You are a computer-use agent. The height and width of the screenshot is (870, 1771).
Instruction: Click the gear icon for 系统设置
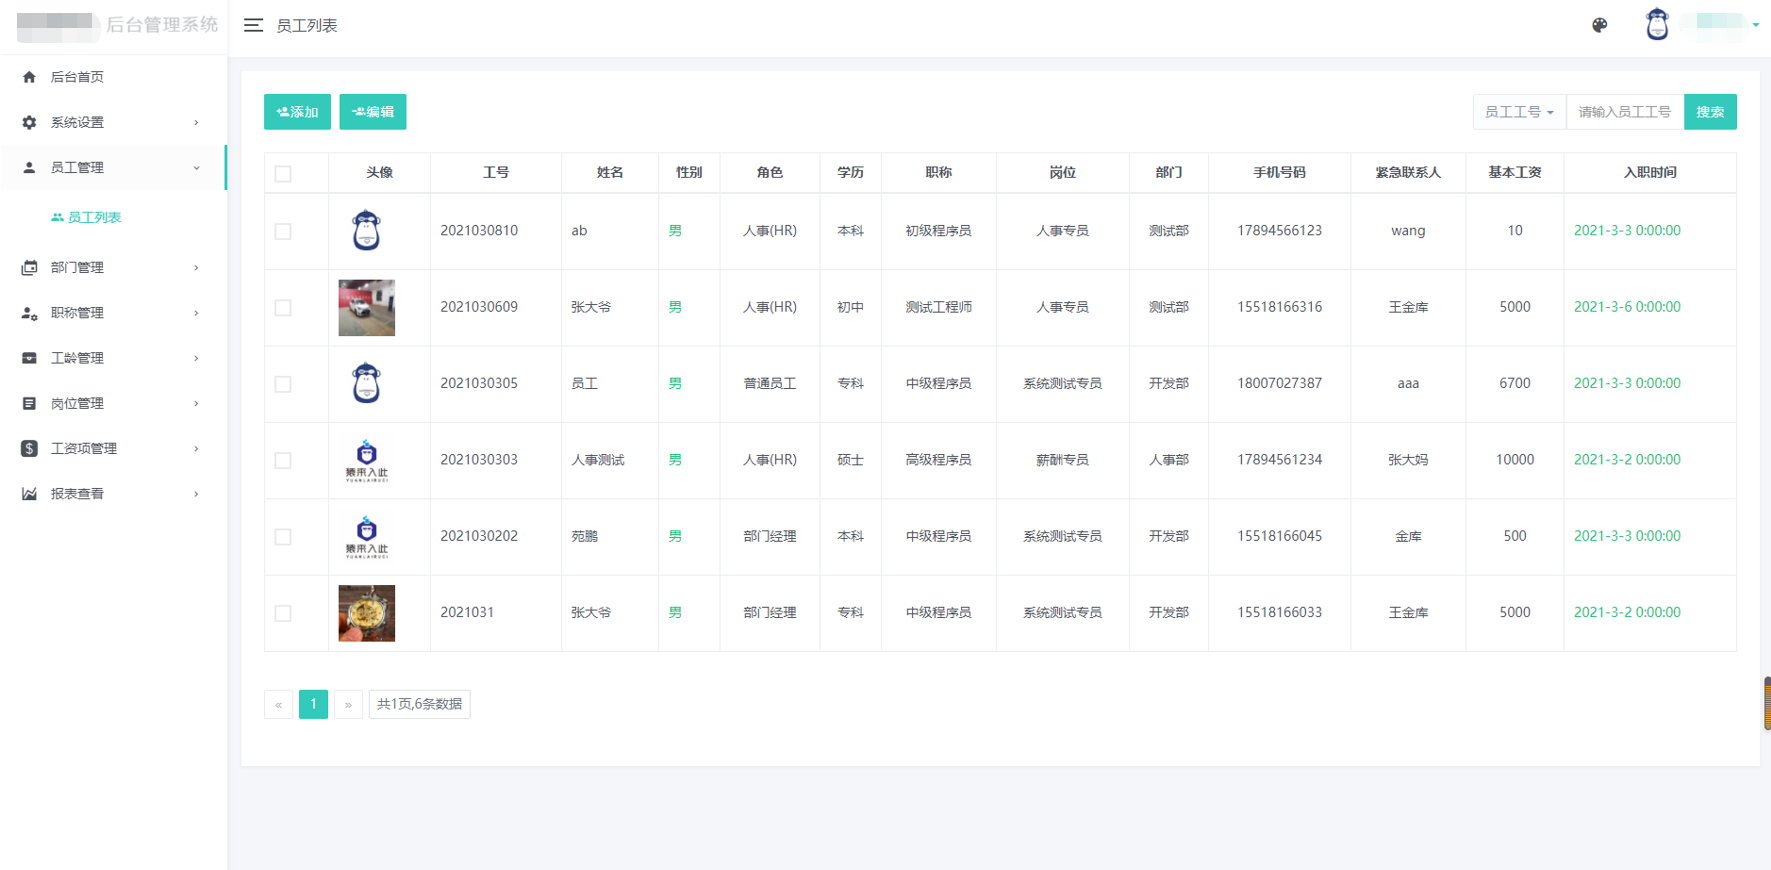pos(29,122)
